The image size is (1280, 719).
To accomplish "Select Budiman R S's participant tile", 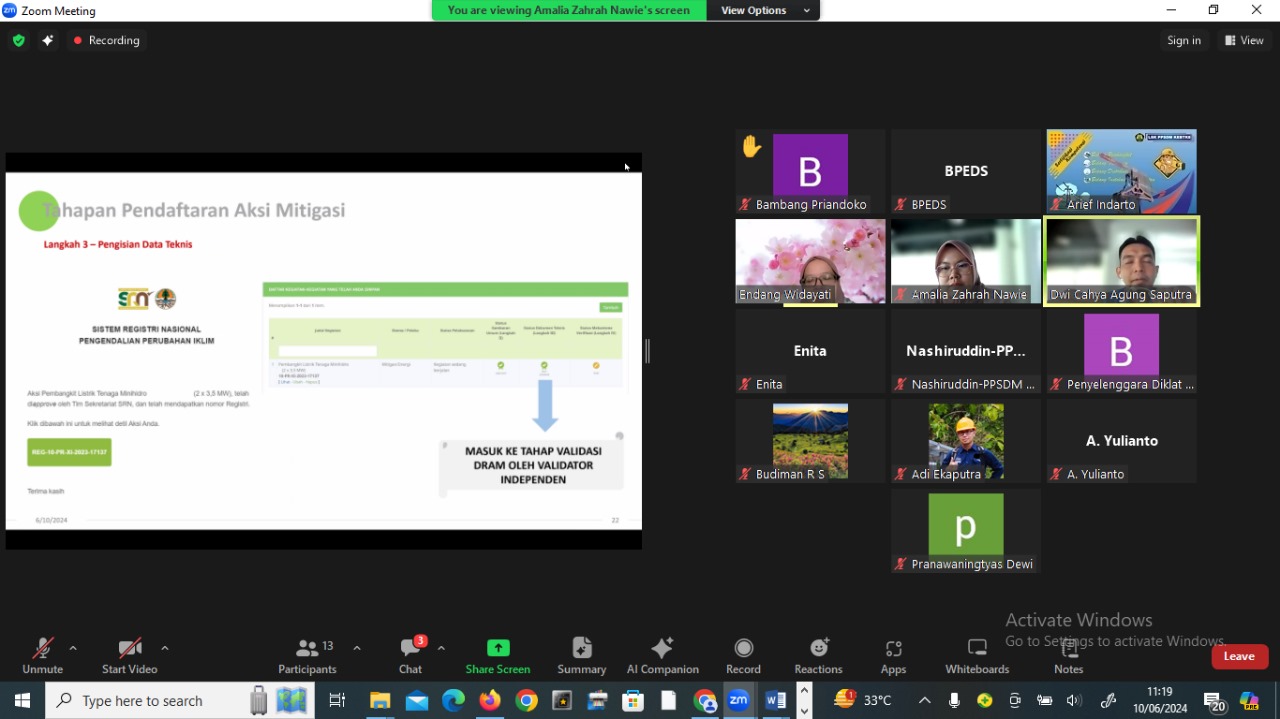I will (810, 441).
